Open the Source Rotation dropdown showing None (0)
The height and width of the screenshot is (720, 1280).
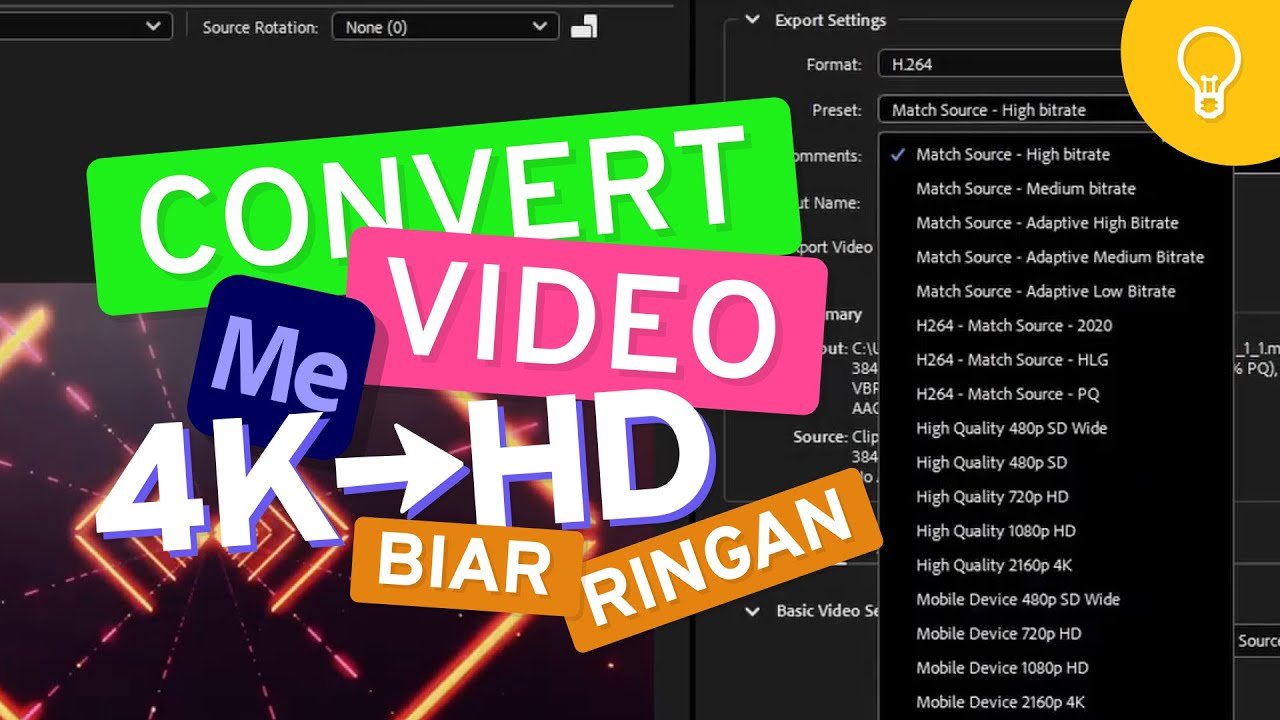click(x=445, y=27)
